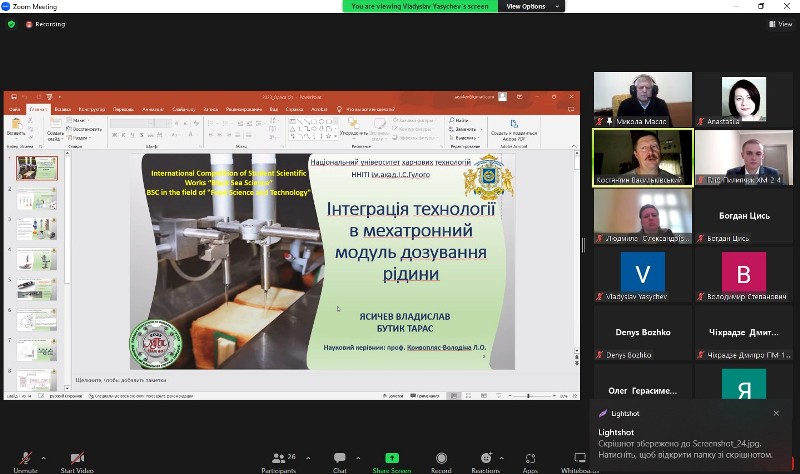
Task: Open the Apps icon in toolbar
Action: tap(530, 459)
